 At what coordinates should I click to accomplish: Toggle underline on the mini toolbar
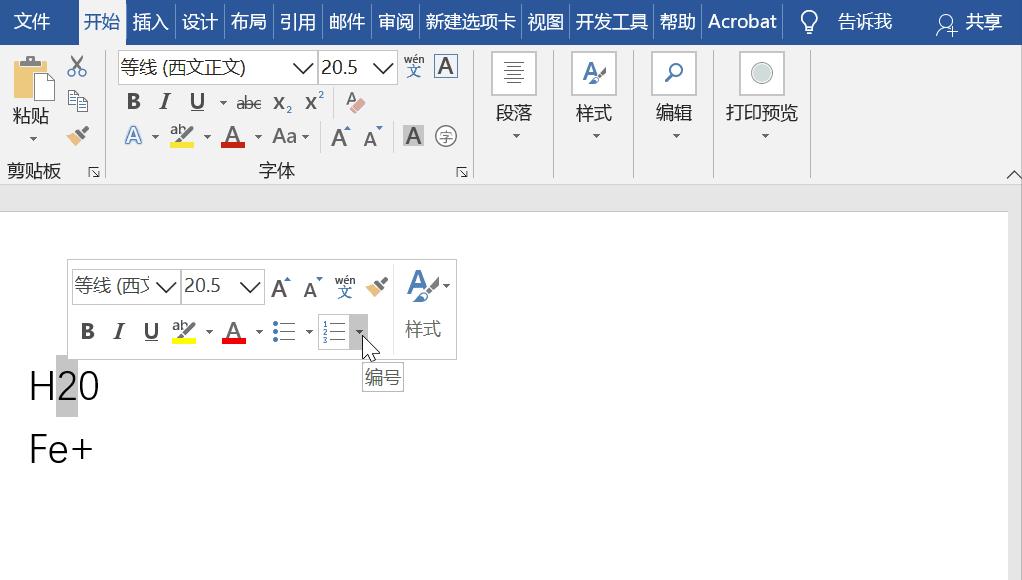pos(151,331)
